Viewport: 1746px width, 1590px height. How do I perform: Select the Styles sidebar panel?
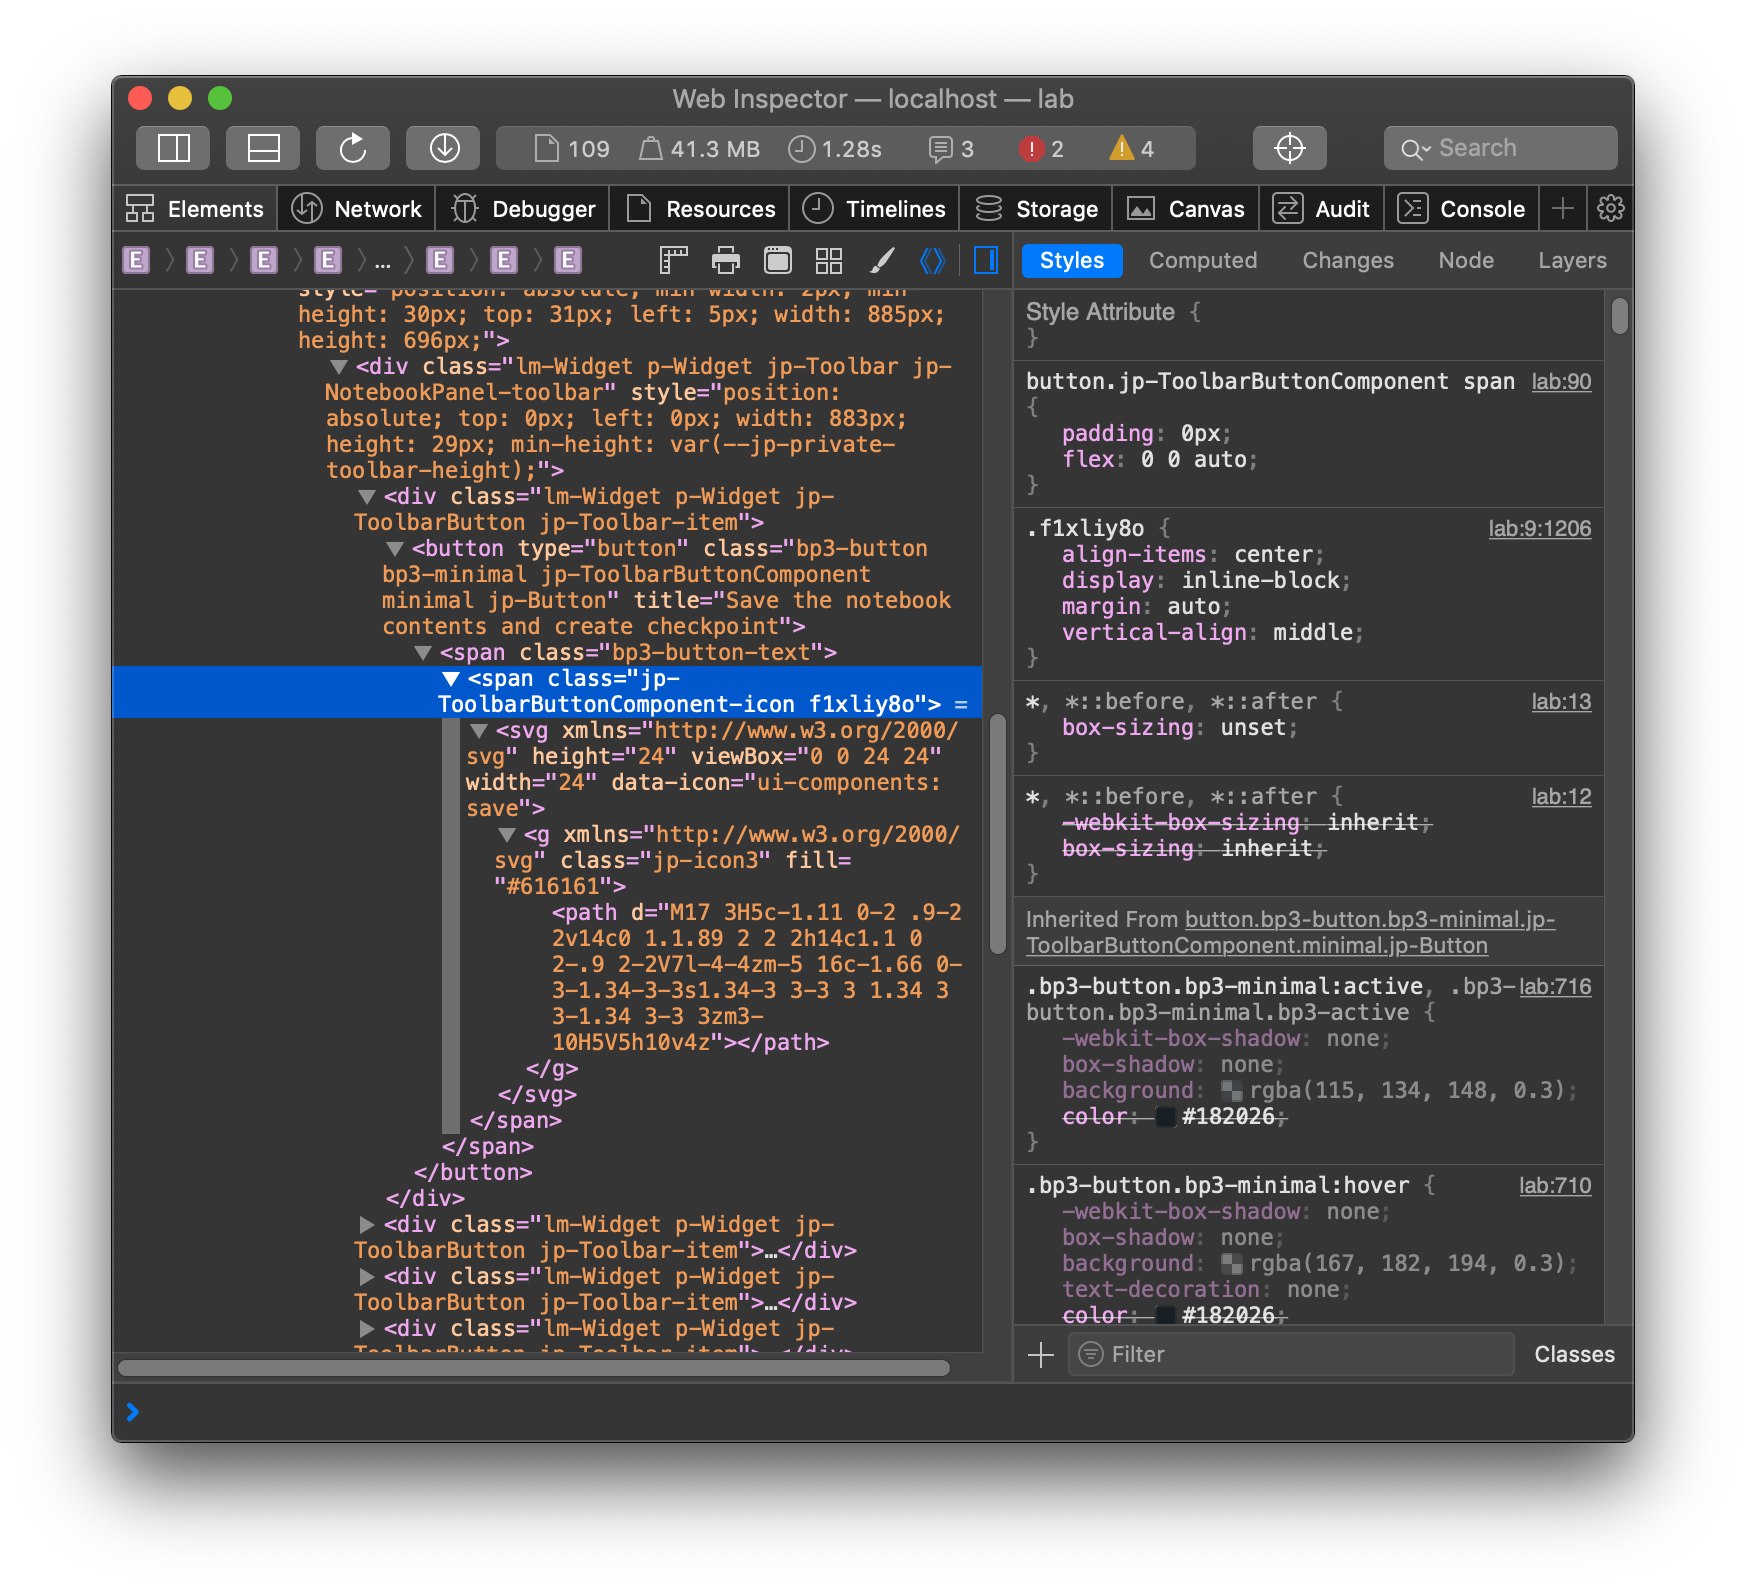pos(1072,261)
